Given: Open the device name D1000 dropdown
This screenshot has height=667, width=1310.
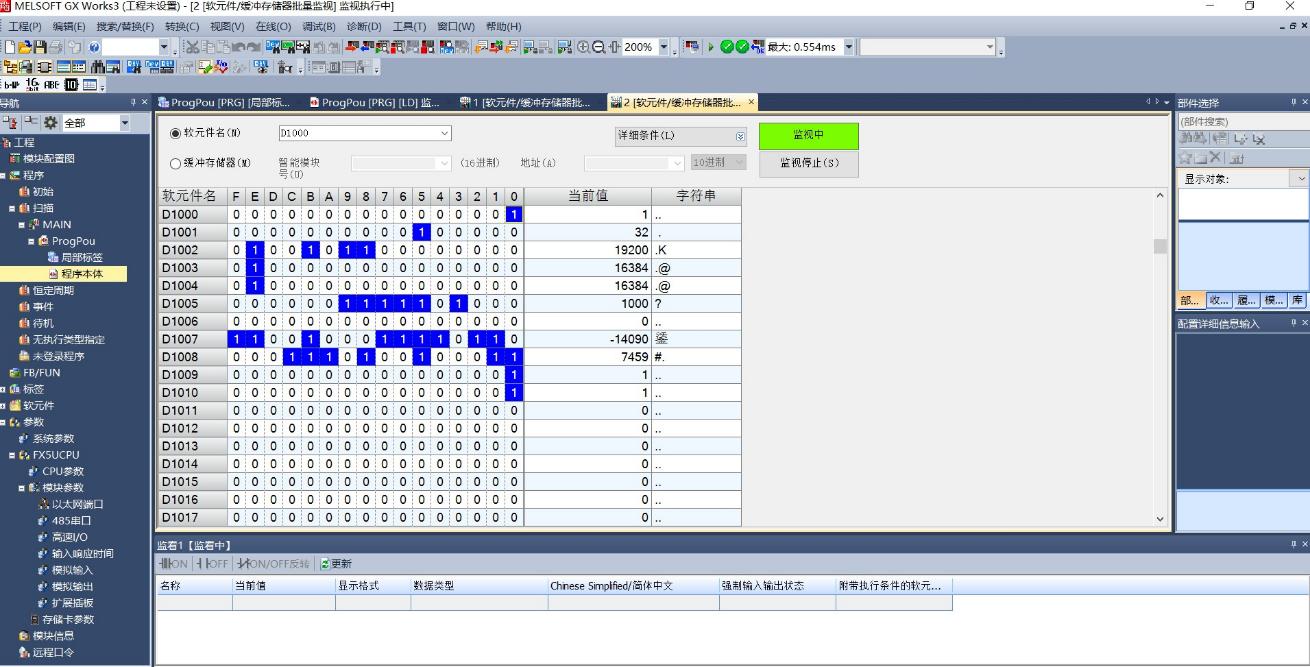Looking at the screenshot, I should [444, 133].
